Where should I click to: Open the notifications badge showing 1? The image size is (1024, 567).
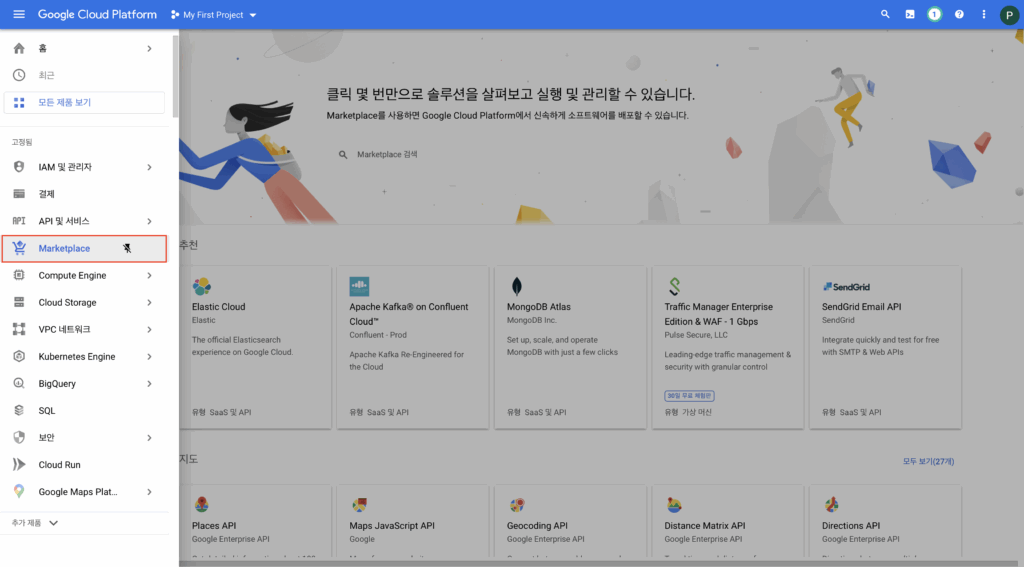[x=935, y=14]
